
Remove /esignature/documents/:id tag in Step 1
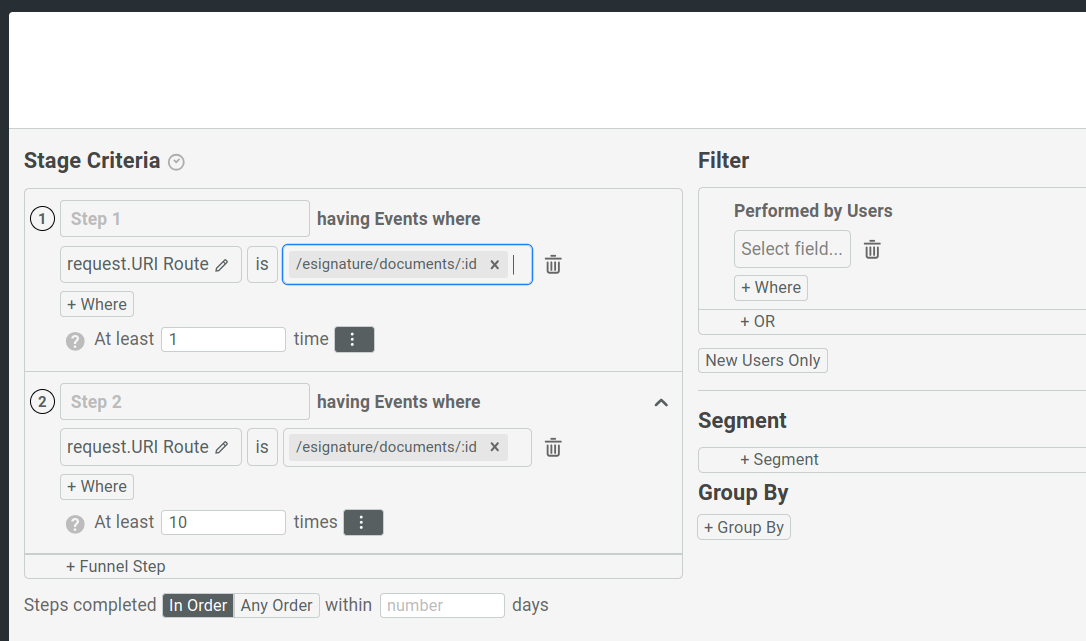click(494, 265)
